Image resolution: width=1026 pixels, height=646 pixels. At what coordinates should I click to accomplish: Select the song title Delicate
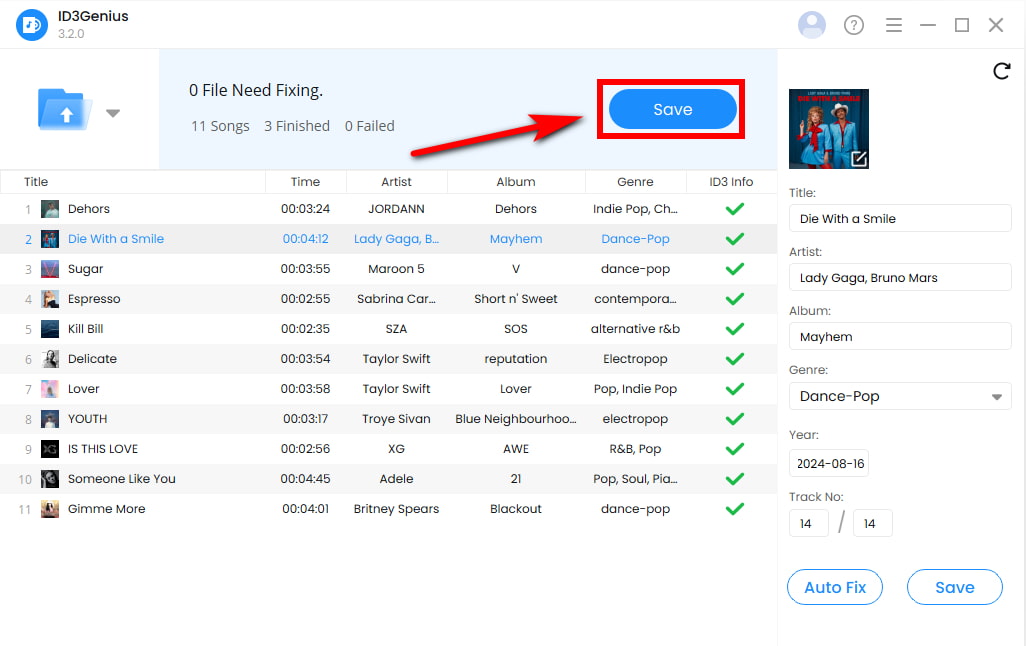[x=92, y=359]
